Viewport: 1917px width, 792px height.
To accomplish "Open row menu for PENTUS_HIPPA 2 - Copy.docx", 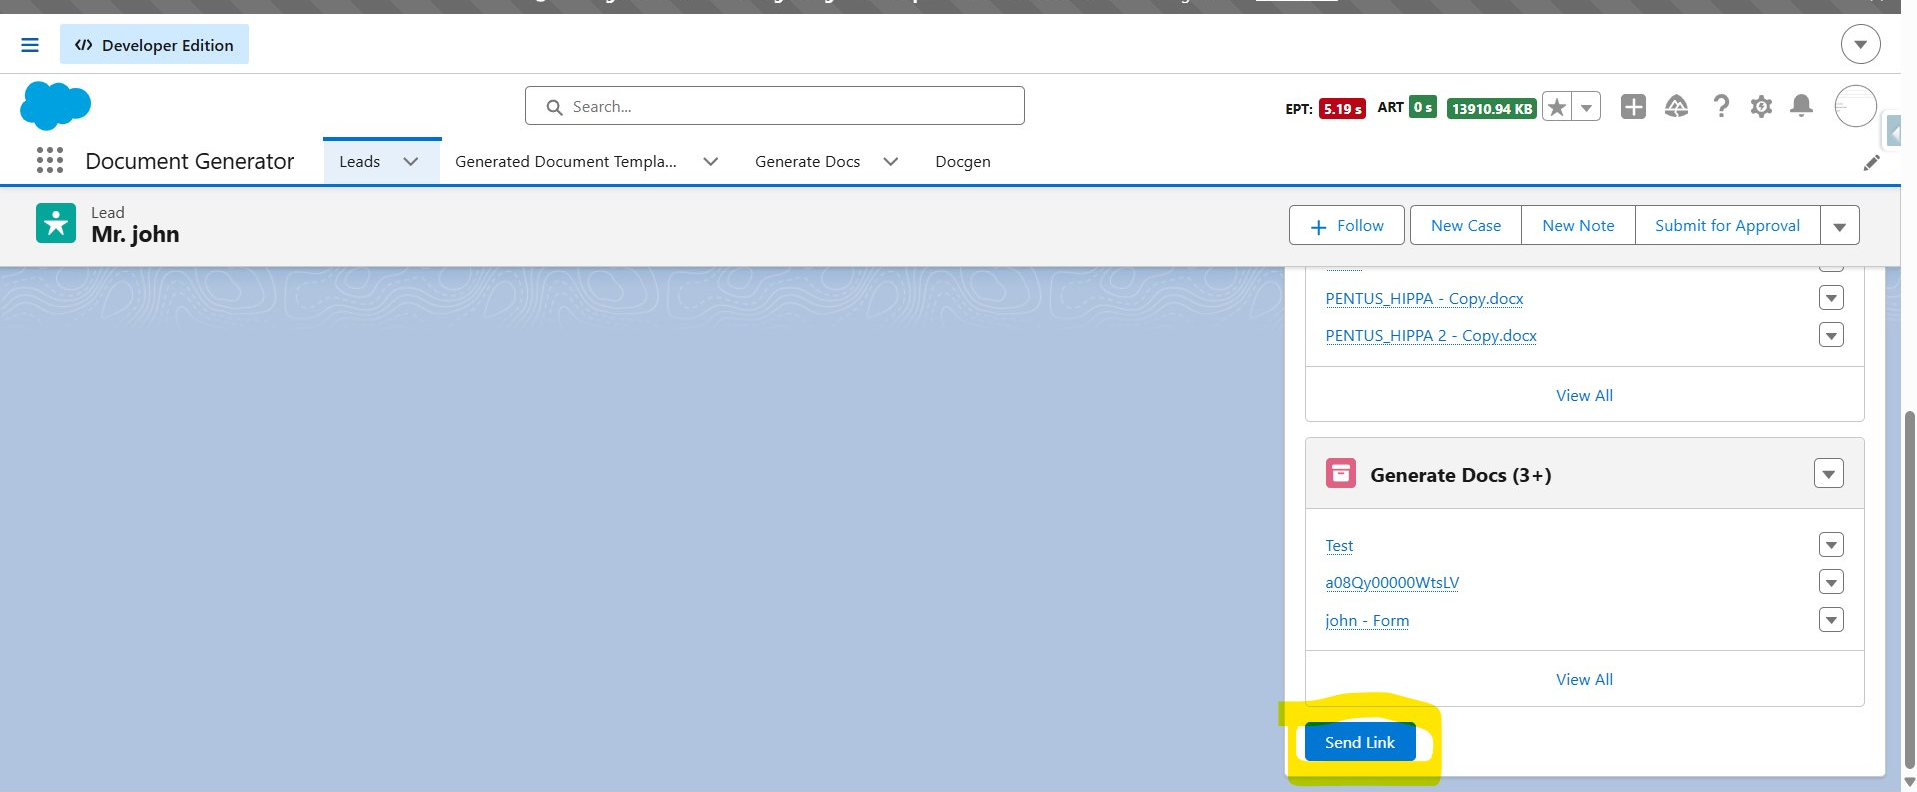I will pyautogui.click(x=1831, y=335).
